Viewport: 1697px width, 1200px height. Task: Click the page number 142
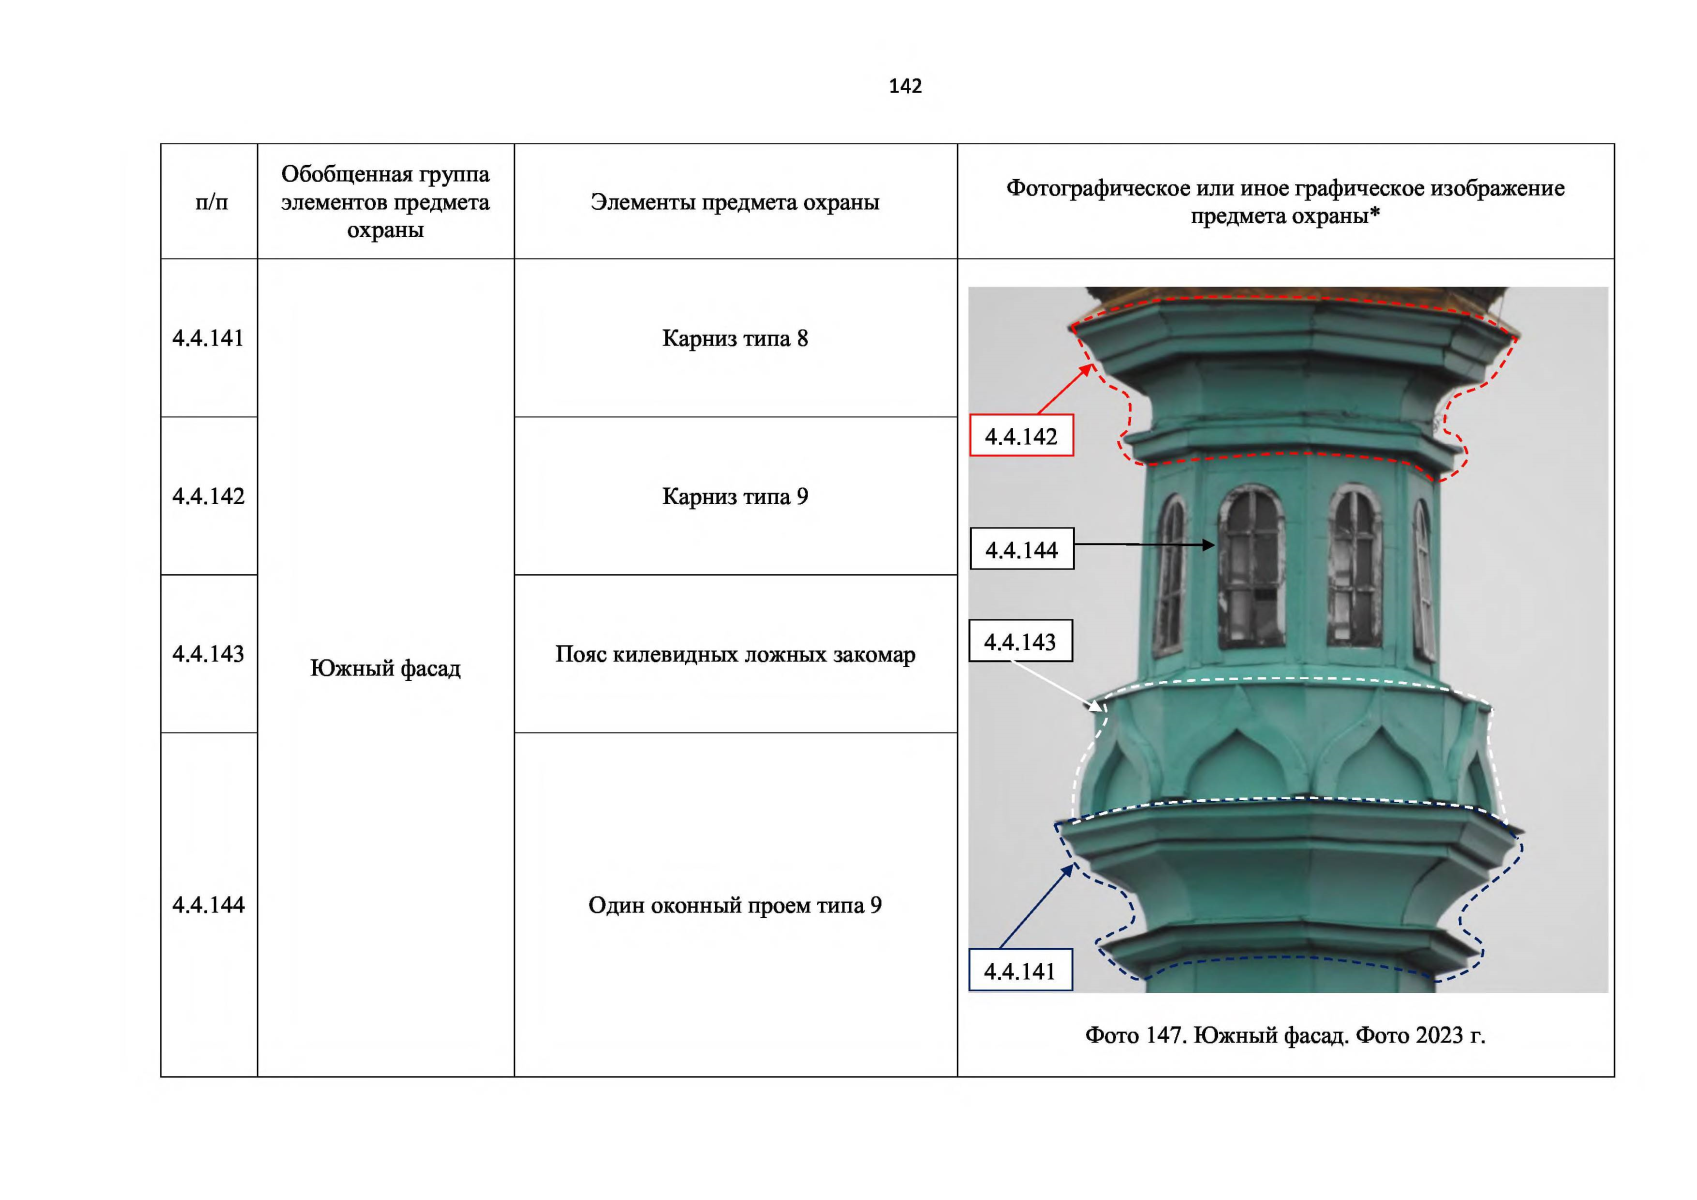pyautogui.click(x=905, y=86)
